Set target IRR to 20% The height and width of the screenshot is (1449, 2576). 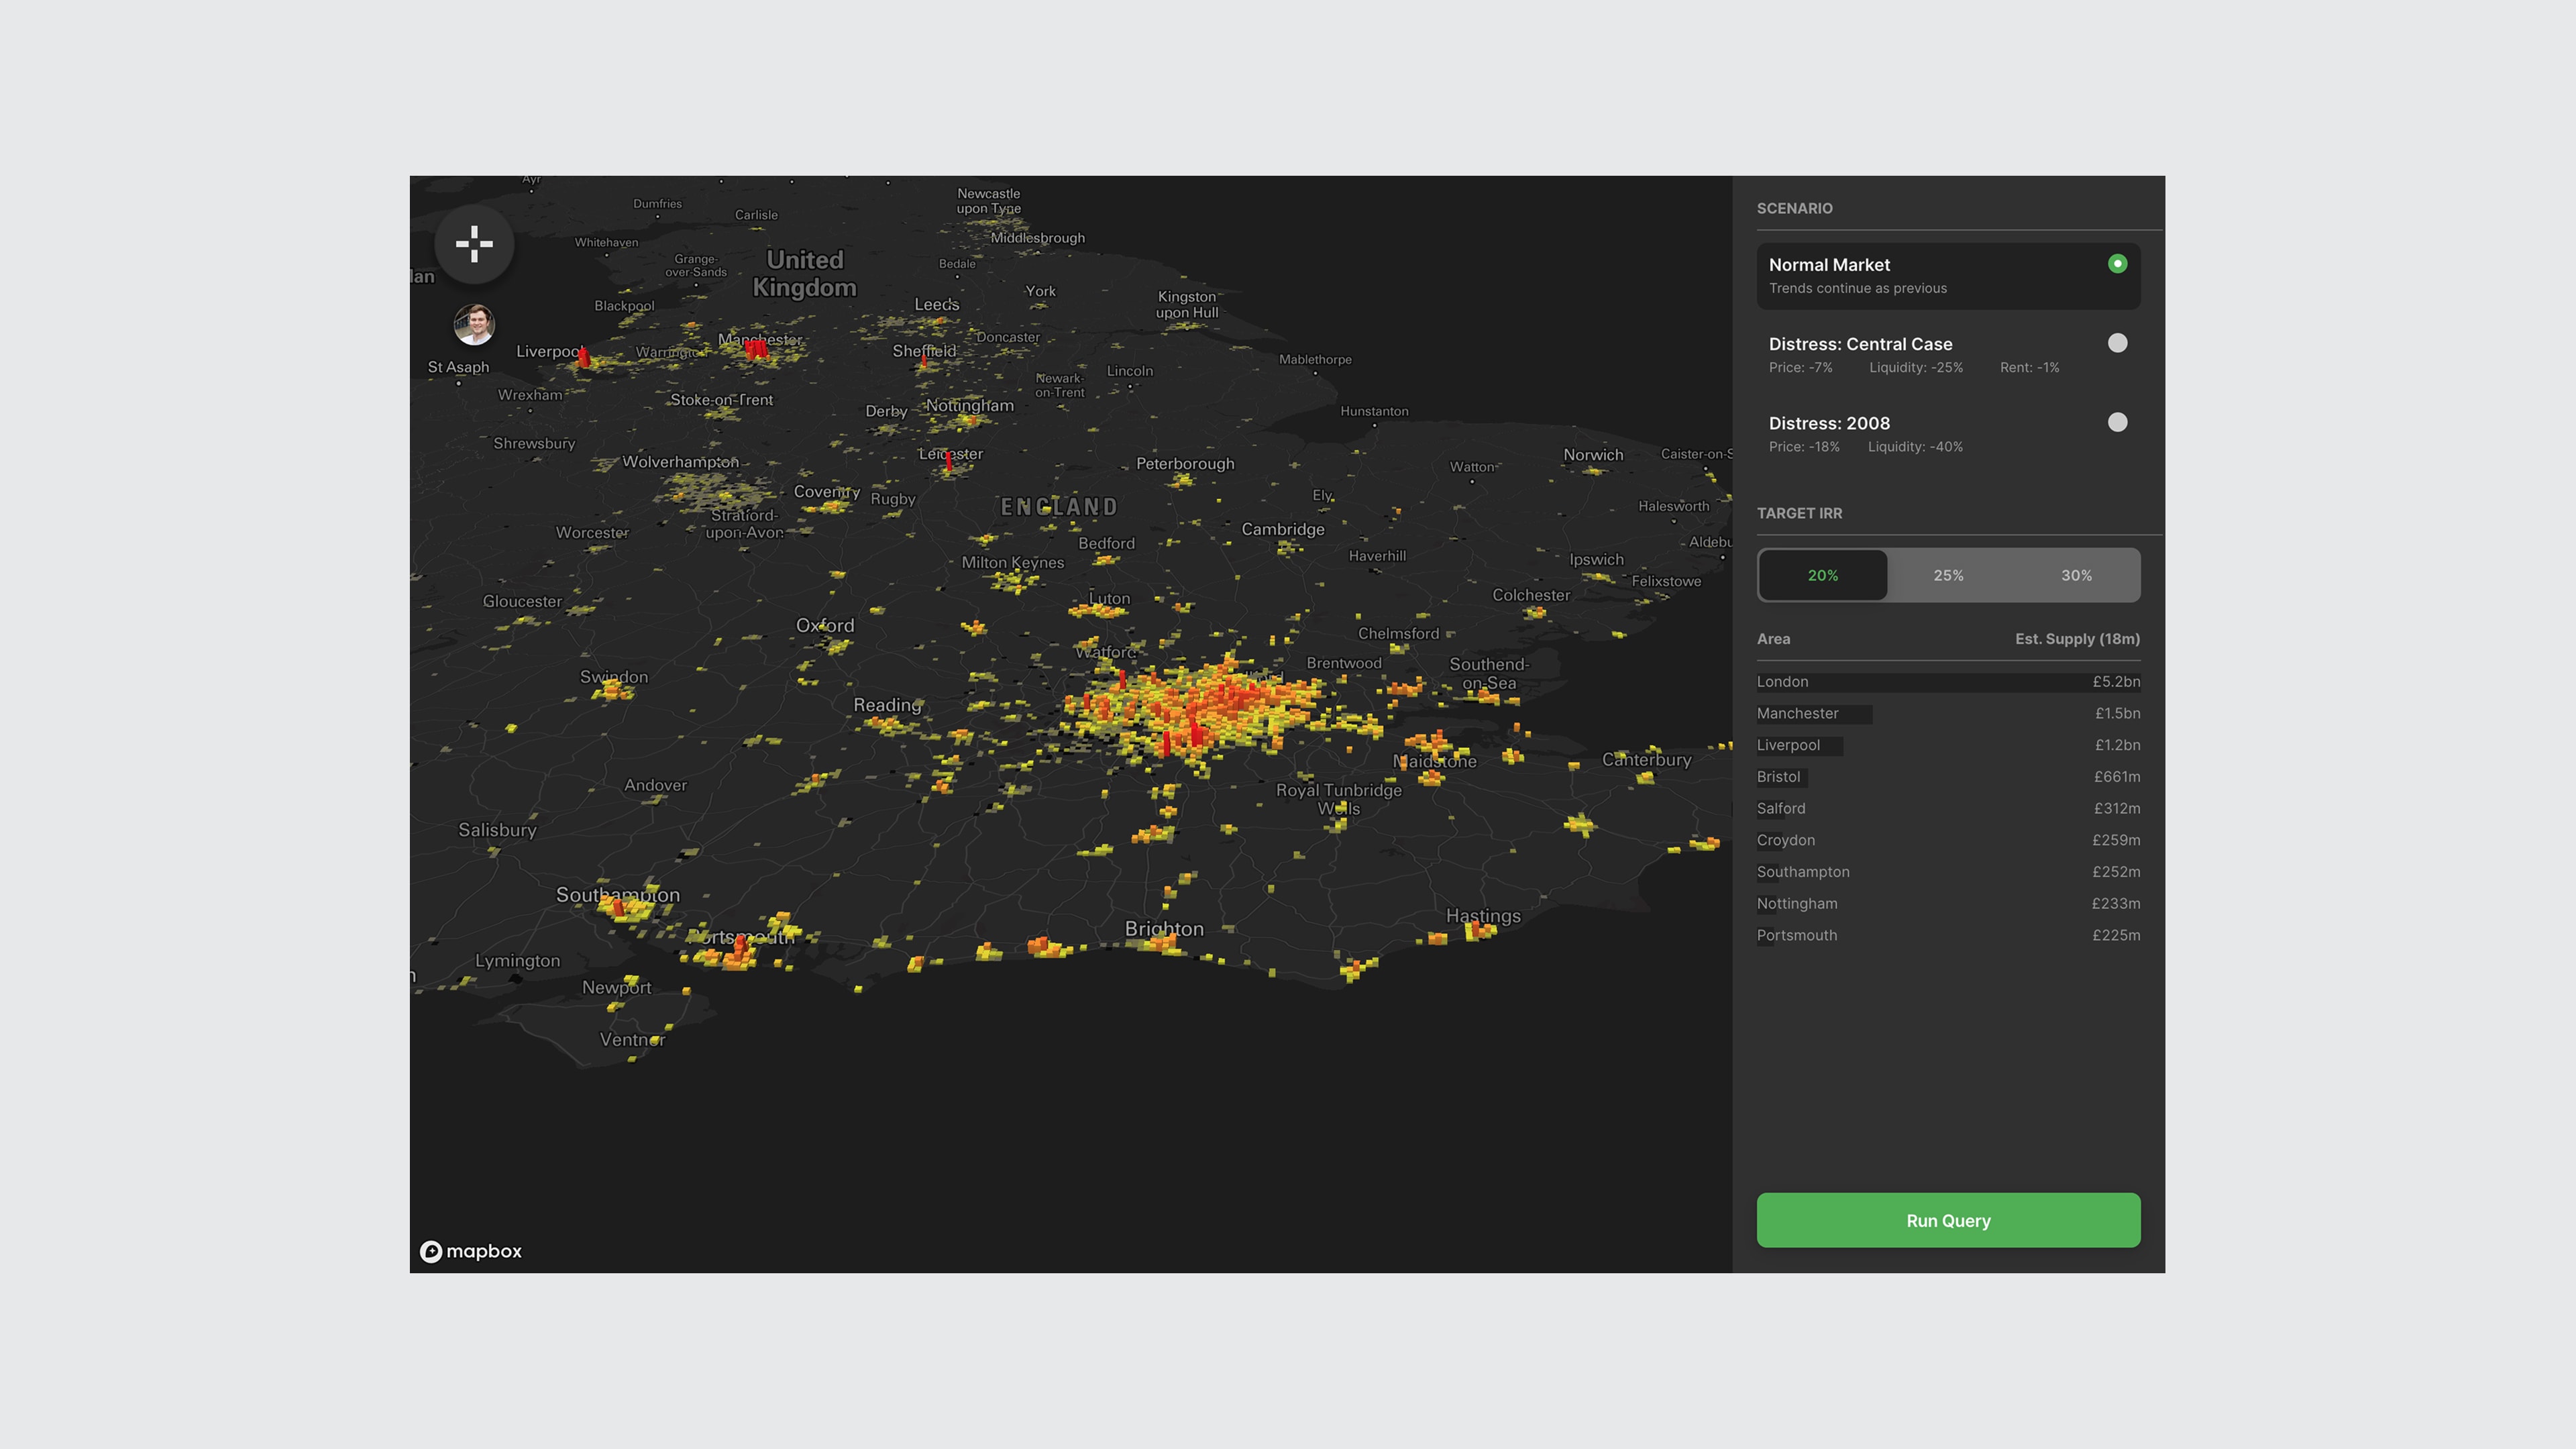click(1822, 575)
